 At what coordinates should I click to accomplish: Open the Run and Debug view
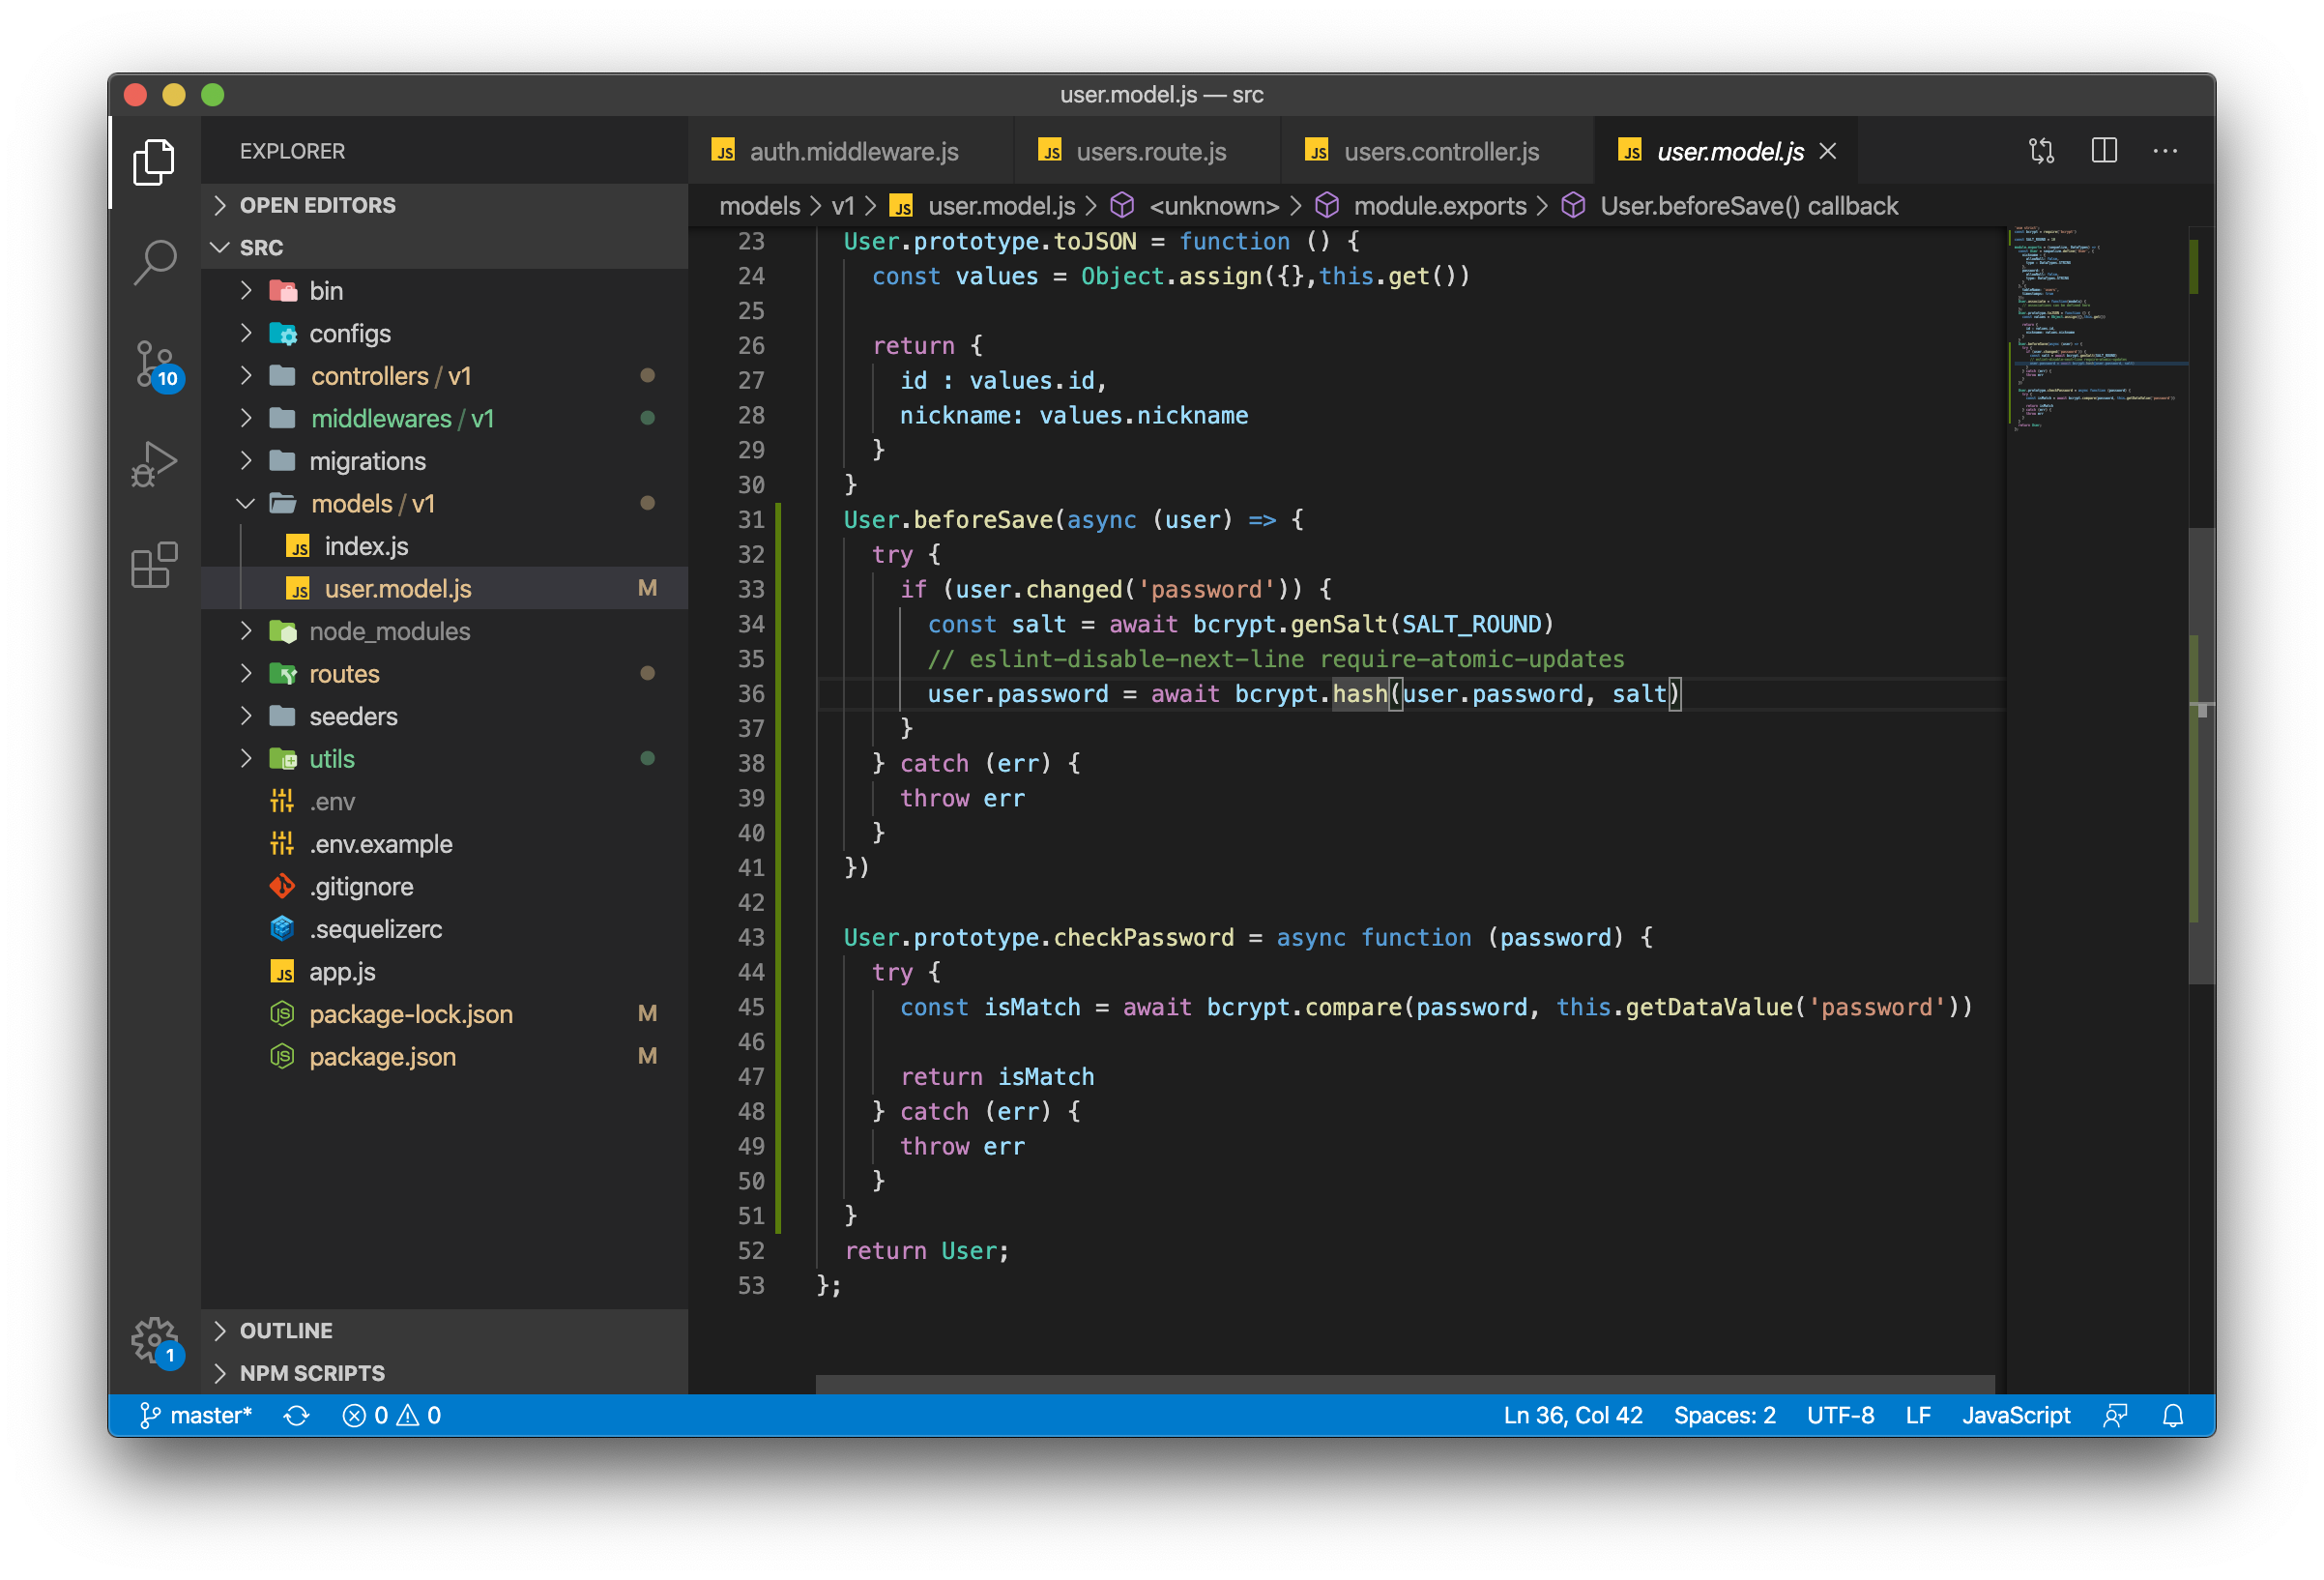point(154,464)
